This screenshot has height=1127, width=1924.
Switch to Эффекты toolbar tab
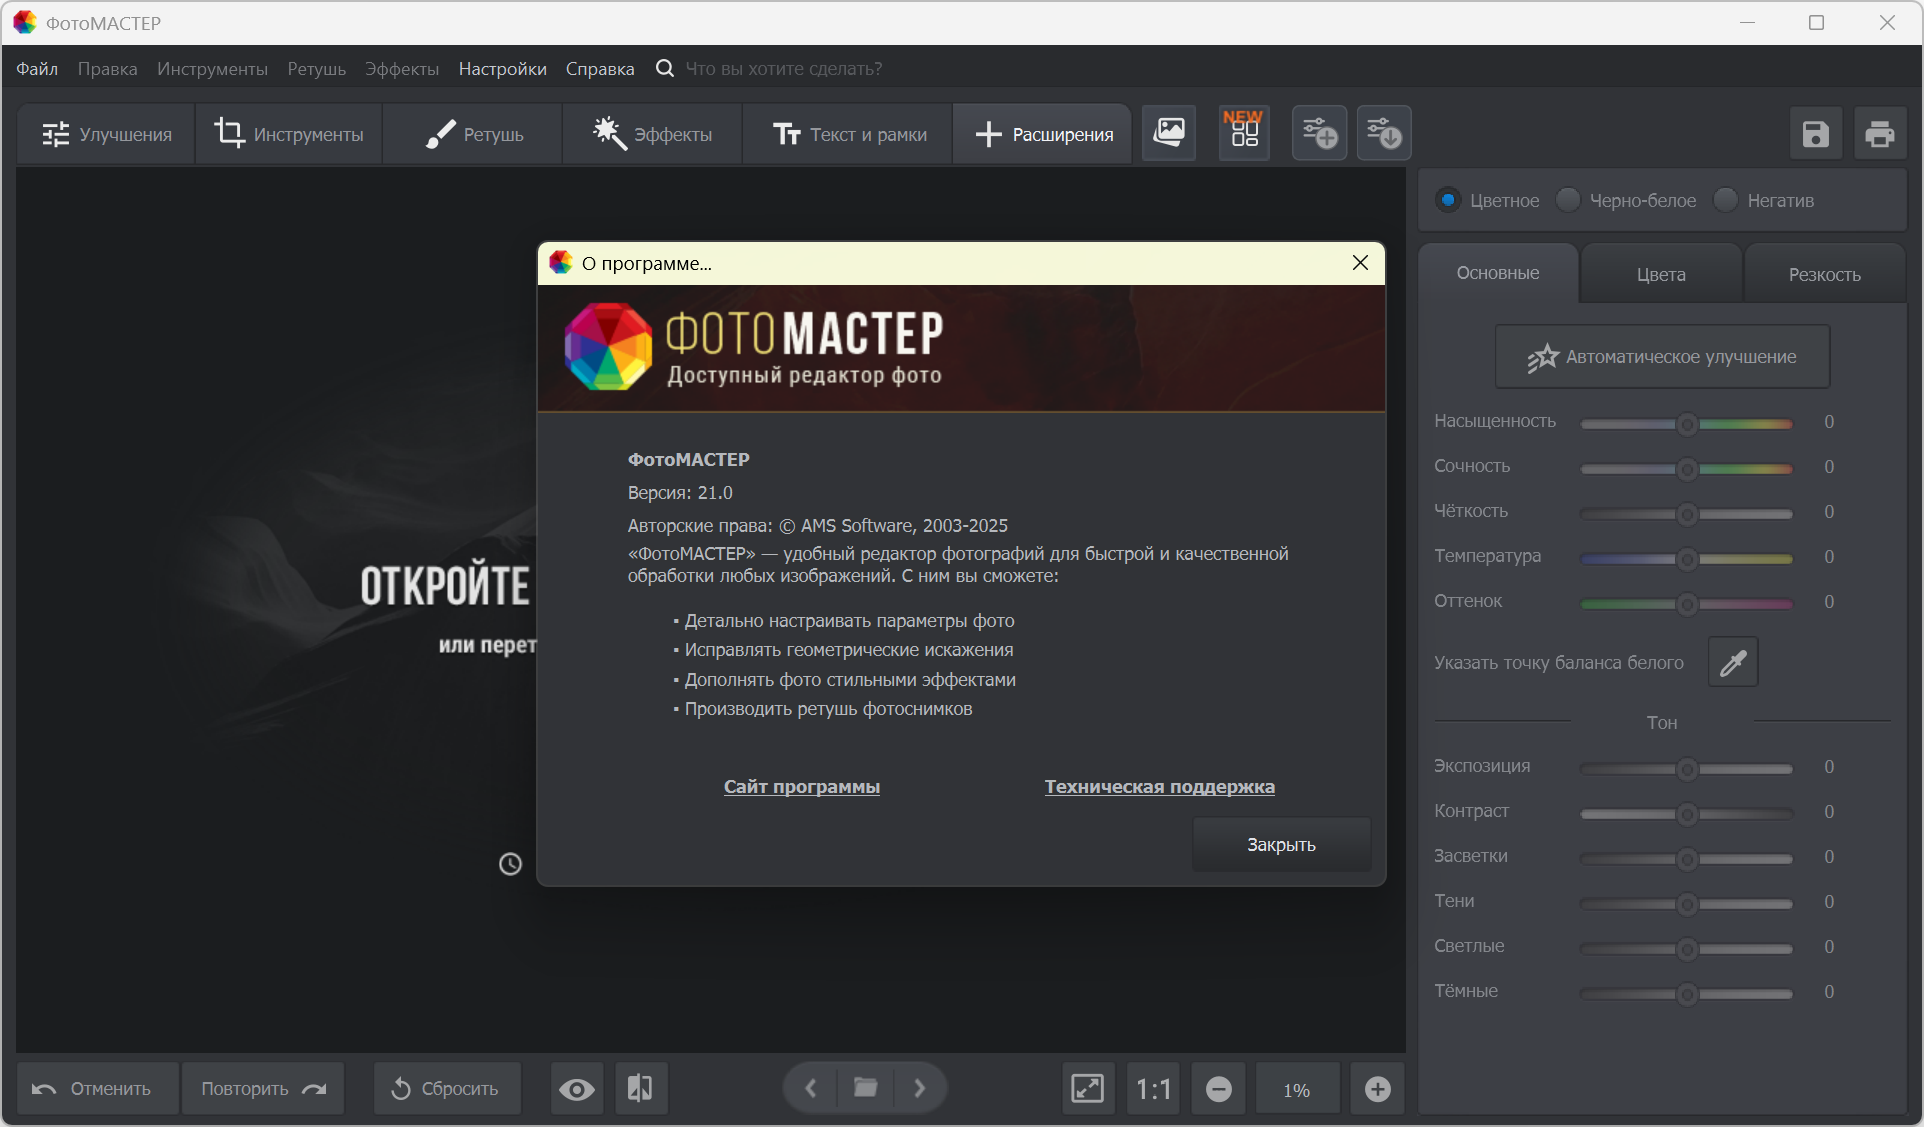pyautogui.click(x=653, y=134)
